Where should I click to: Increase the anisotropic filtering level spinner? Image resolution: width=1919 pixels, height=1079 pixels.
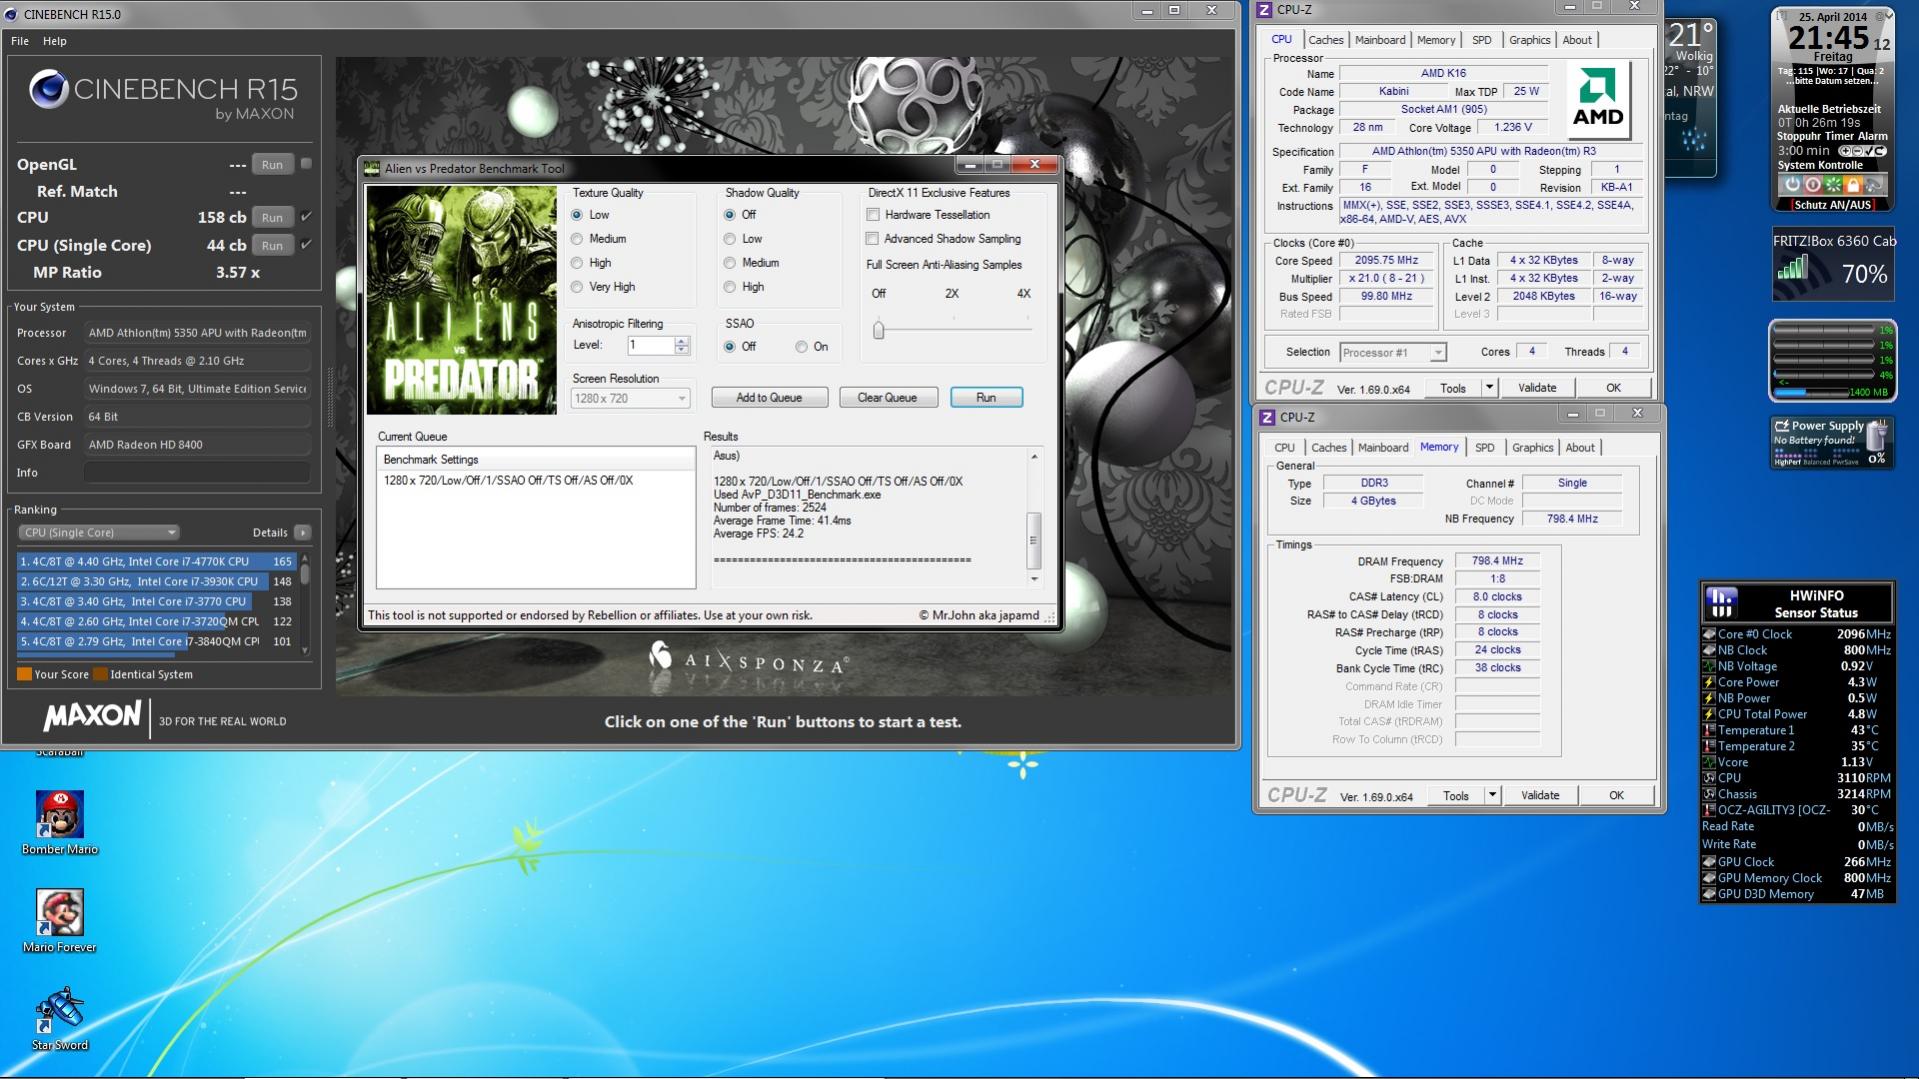tap(682, 341)
